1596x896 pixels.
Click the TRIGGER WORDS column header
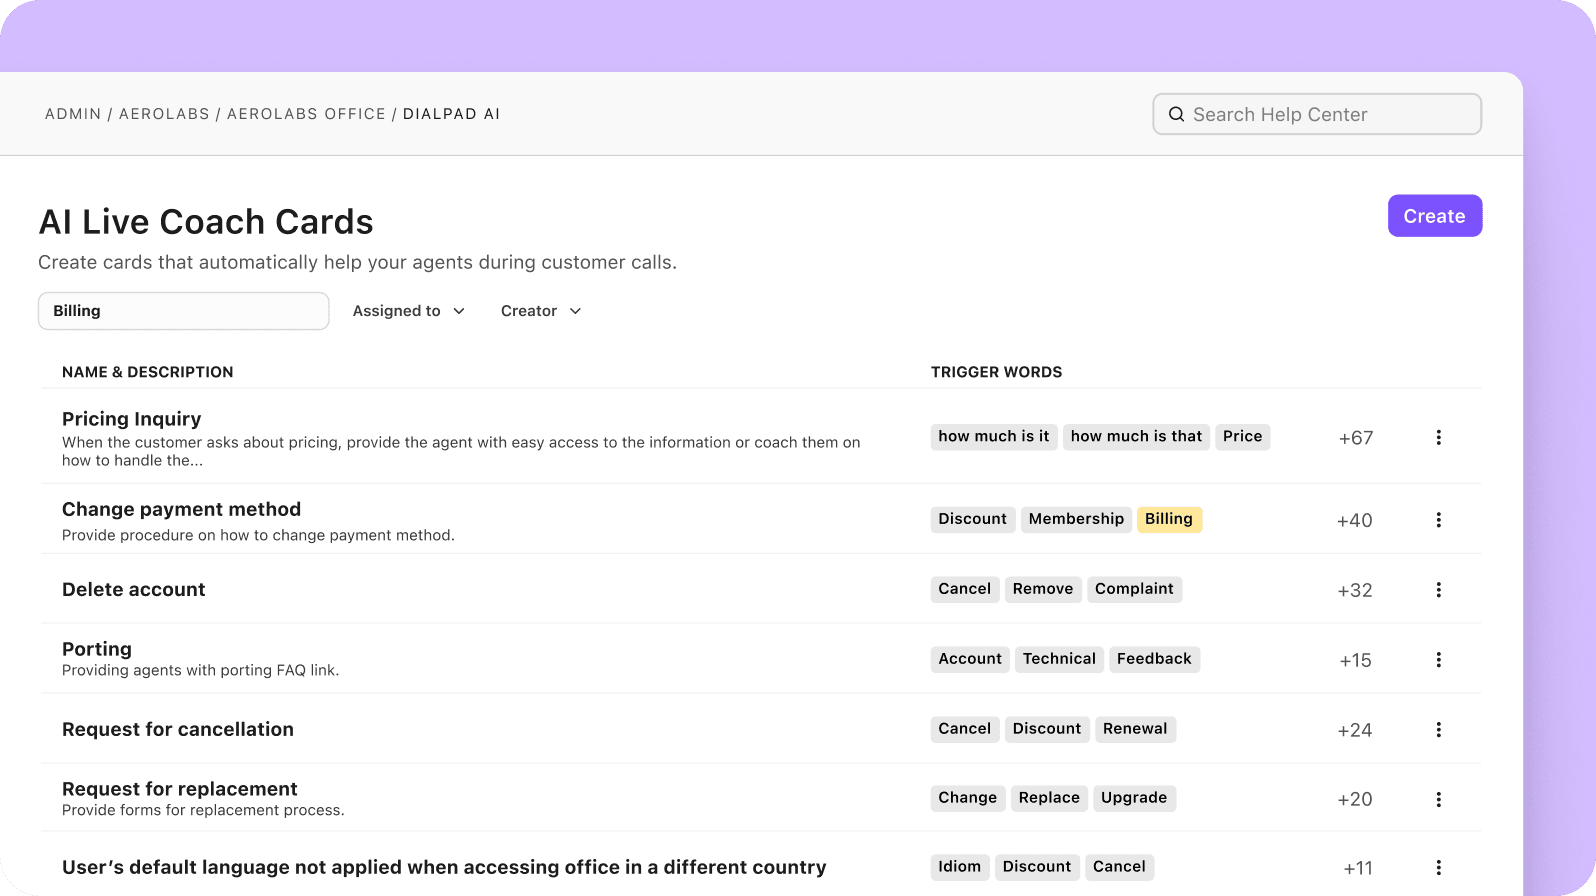coord(997,372)
